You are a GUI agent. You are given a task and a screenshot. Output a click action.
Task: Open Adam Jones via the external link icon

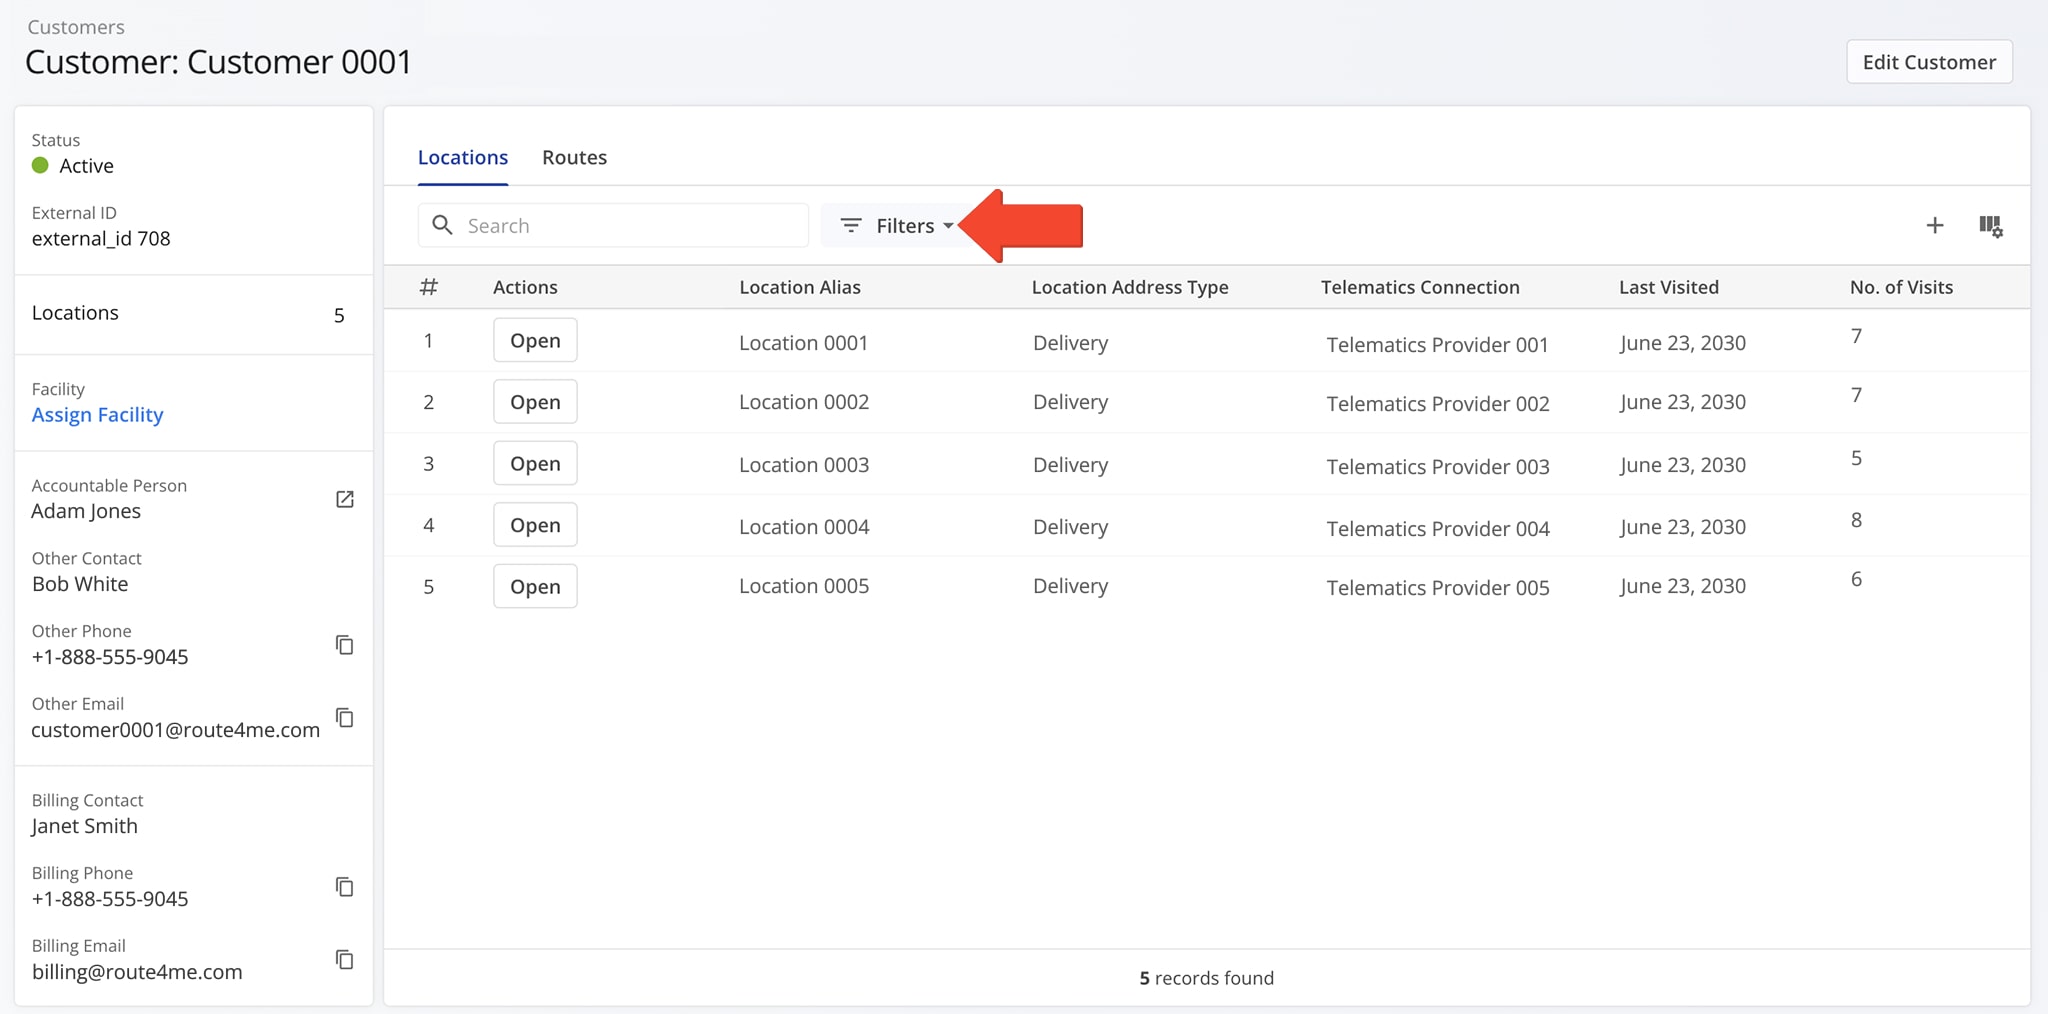point(345,499)
